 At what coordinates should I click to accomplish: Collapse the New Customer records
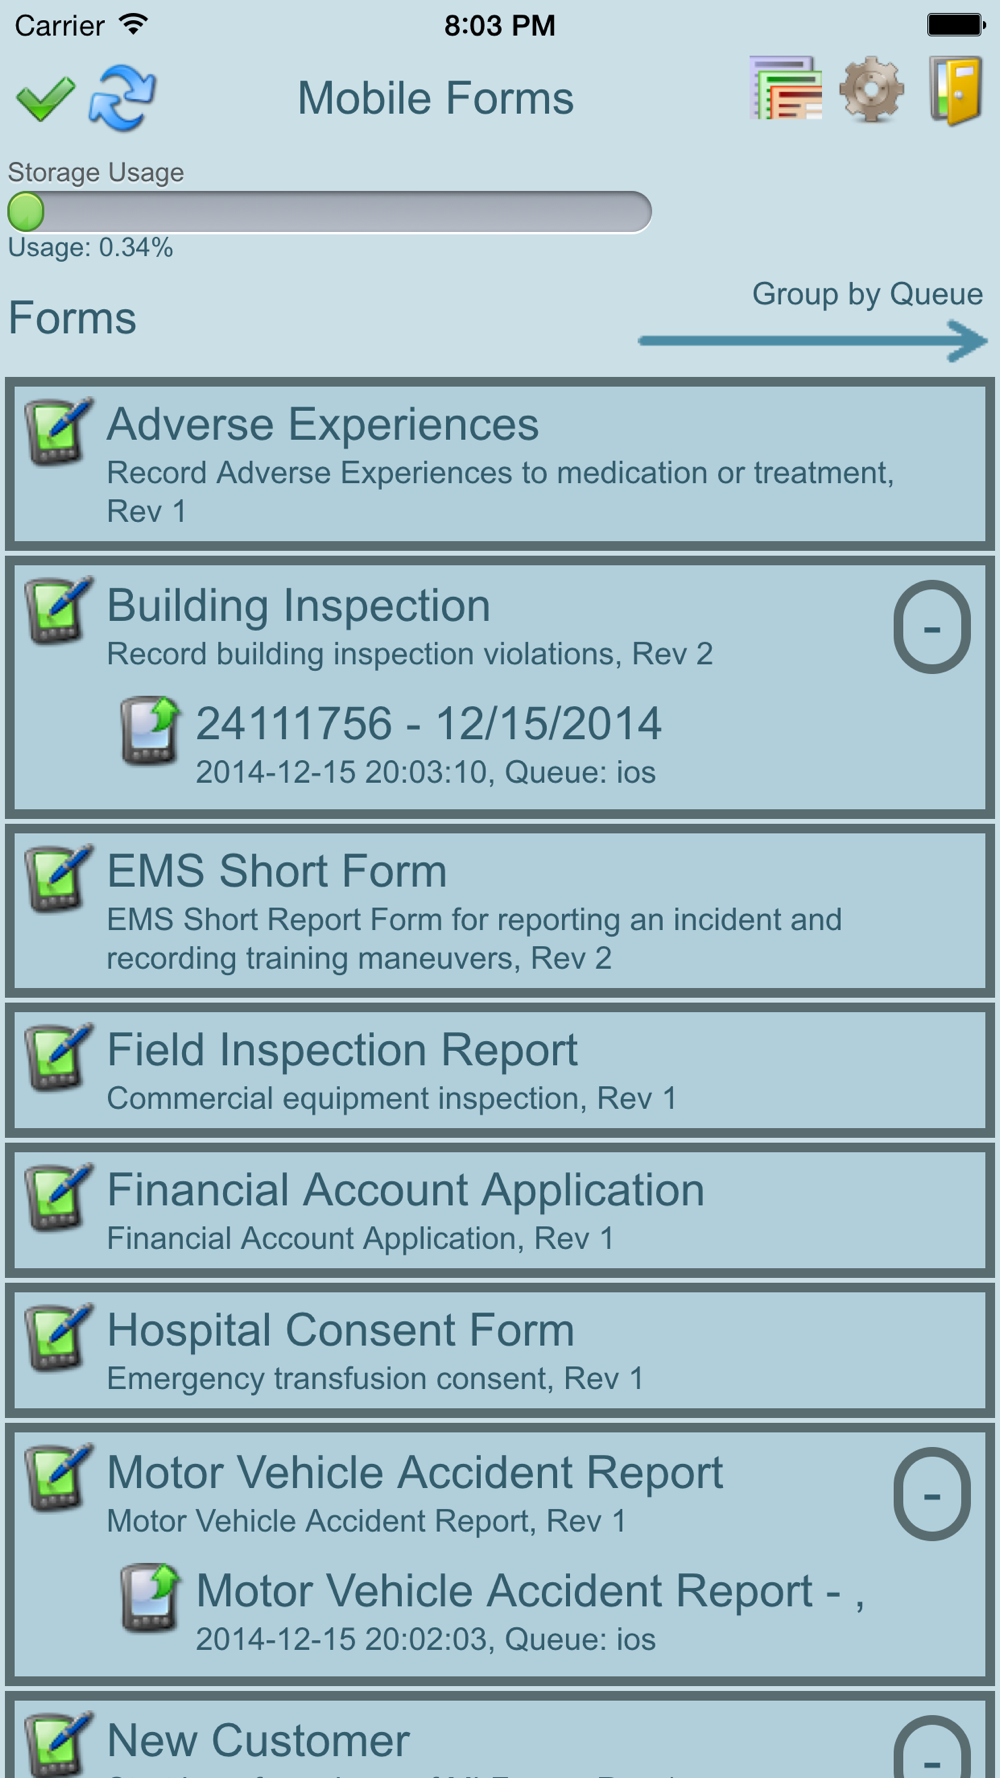point(931,1752)
